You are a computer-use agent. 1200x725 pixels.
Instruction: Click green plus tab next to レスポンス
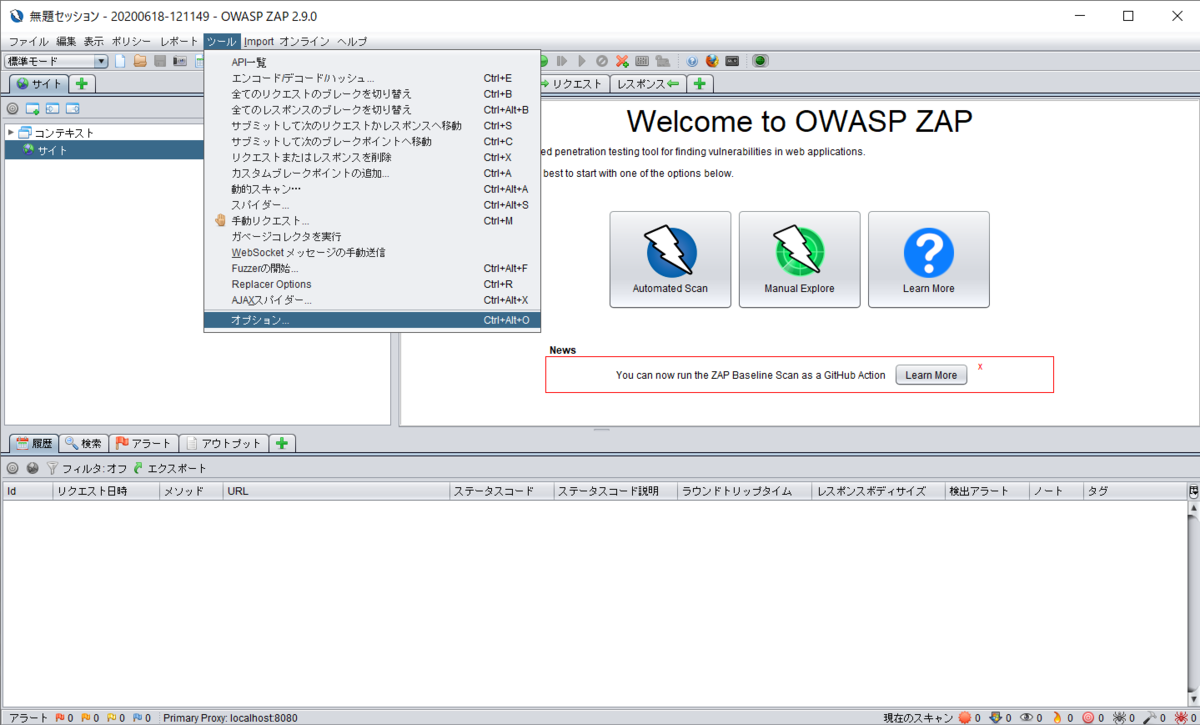click(x=700, y=84)
